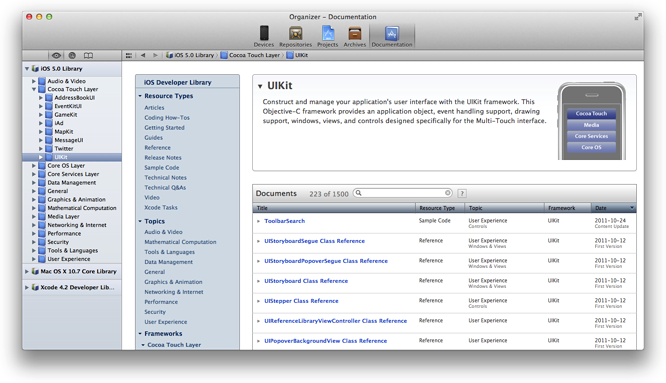The width and height of the screenshot is (666, 383).
Task: Click the magnifier in Documents search
Action: 358,193
